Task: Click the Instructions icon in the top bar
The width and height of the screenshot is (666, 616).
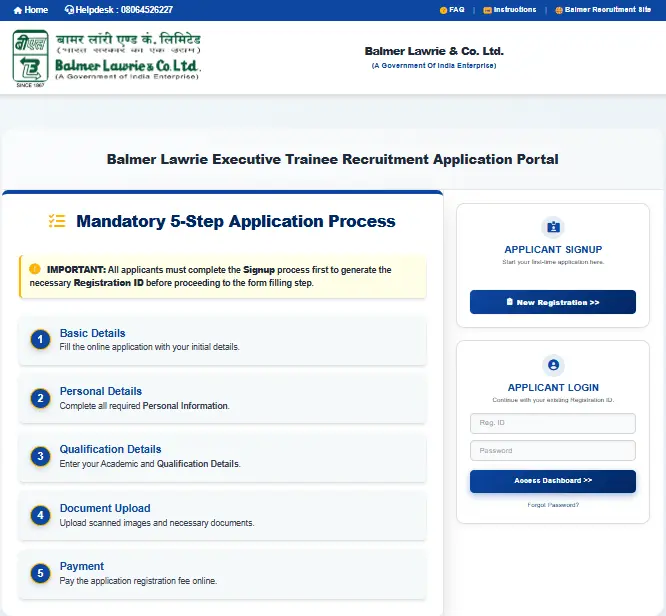Action: pyautogui.click(x=488, y=10)
